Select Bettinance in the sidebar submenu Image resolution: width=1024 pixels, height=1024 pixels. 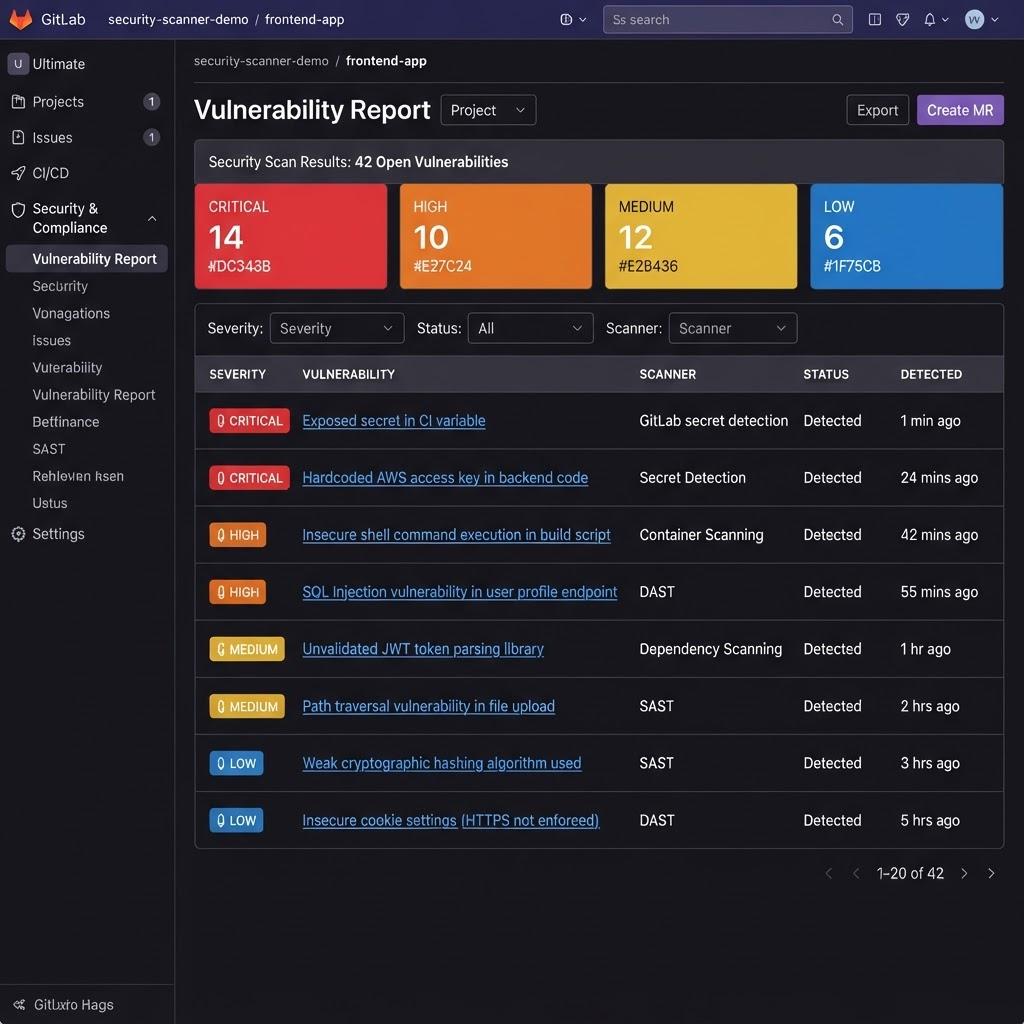pyautogui.click(x=66, y=422)
